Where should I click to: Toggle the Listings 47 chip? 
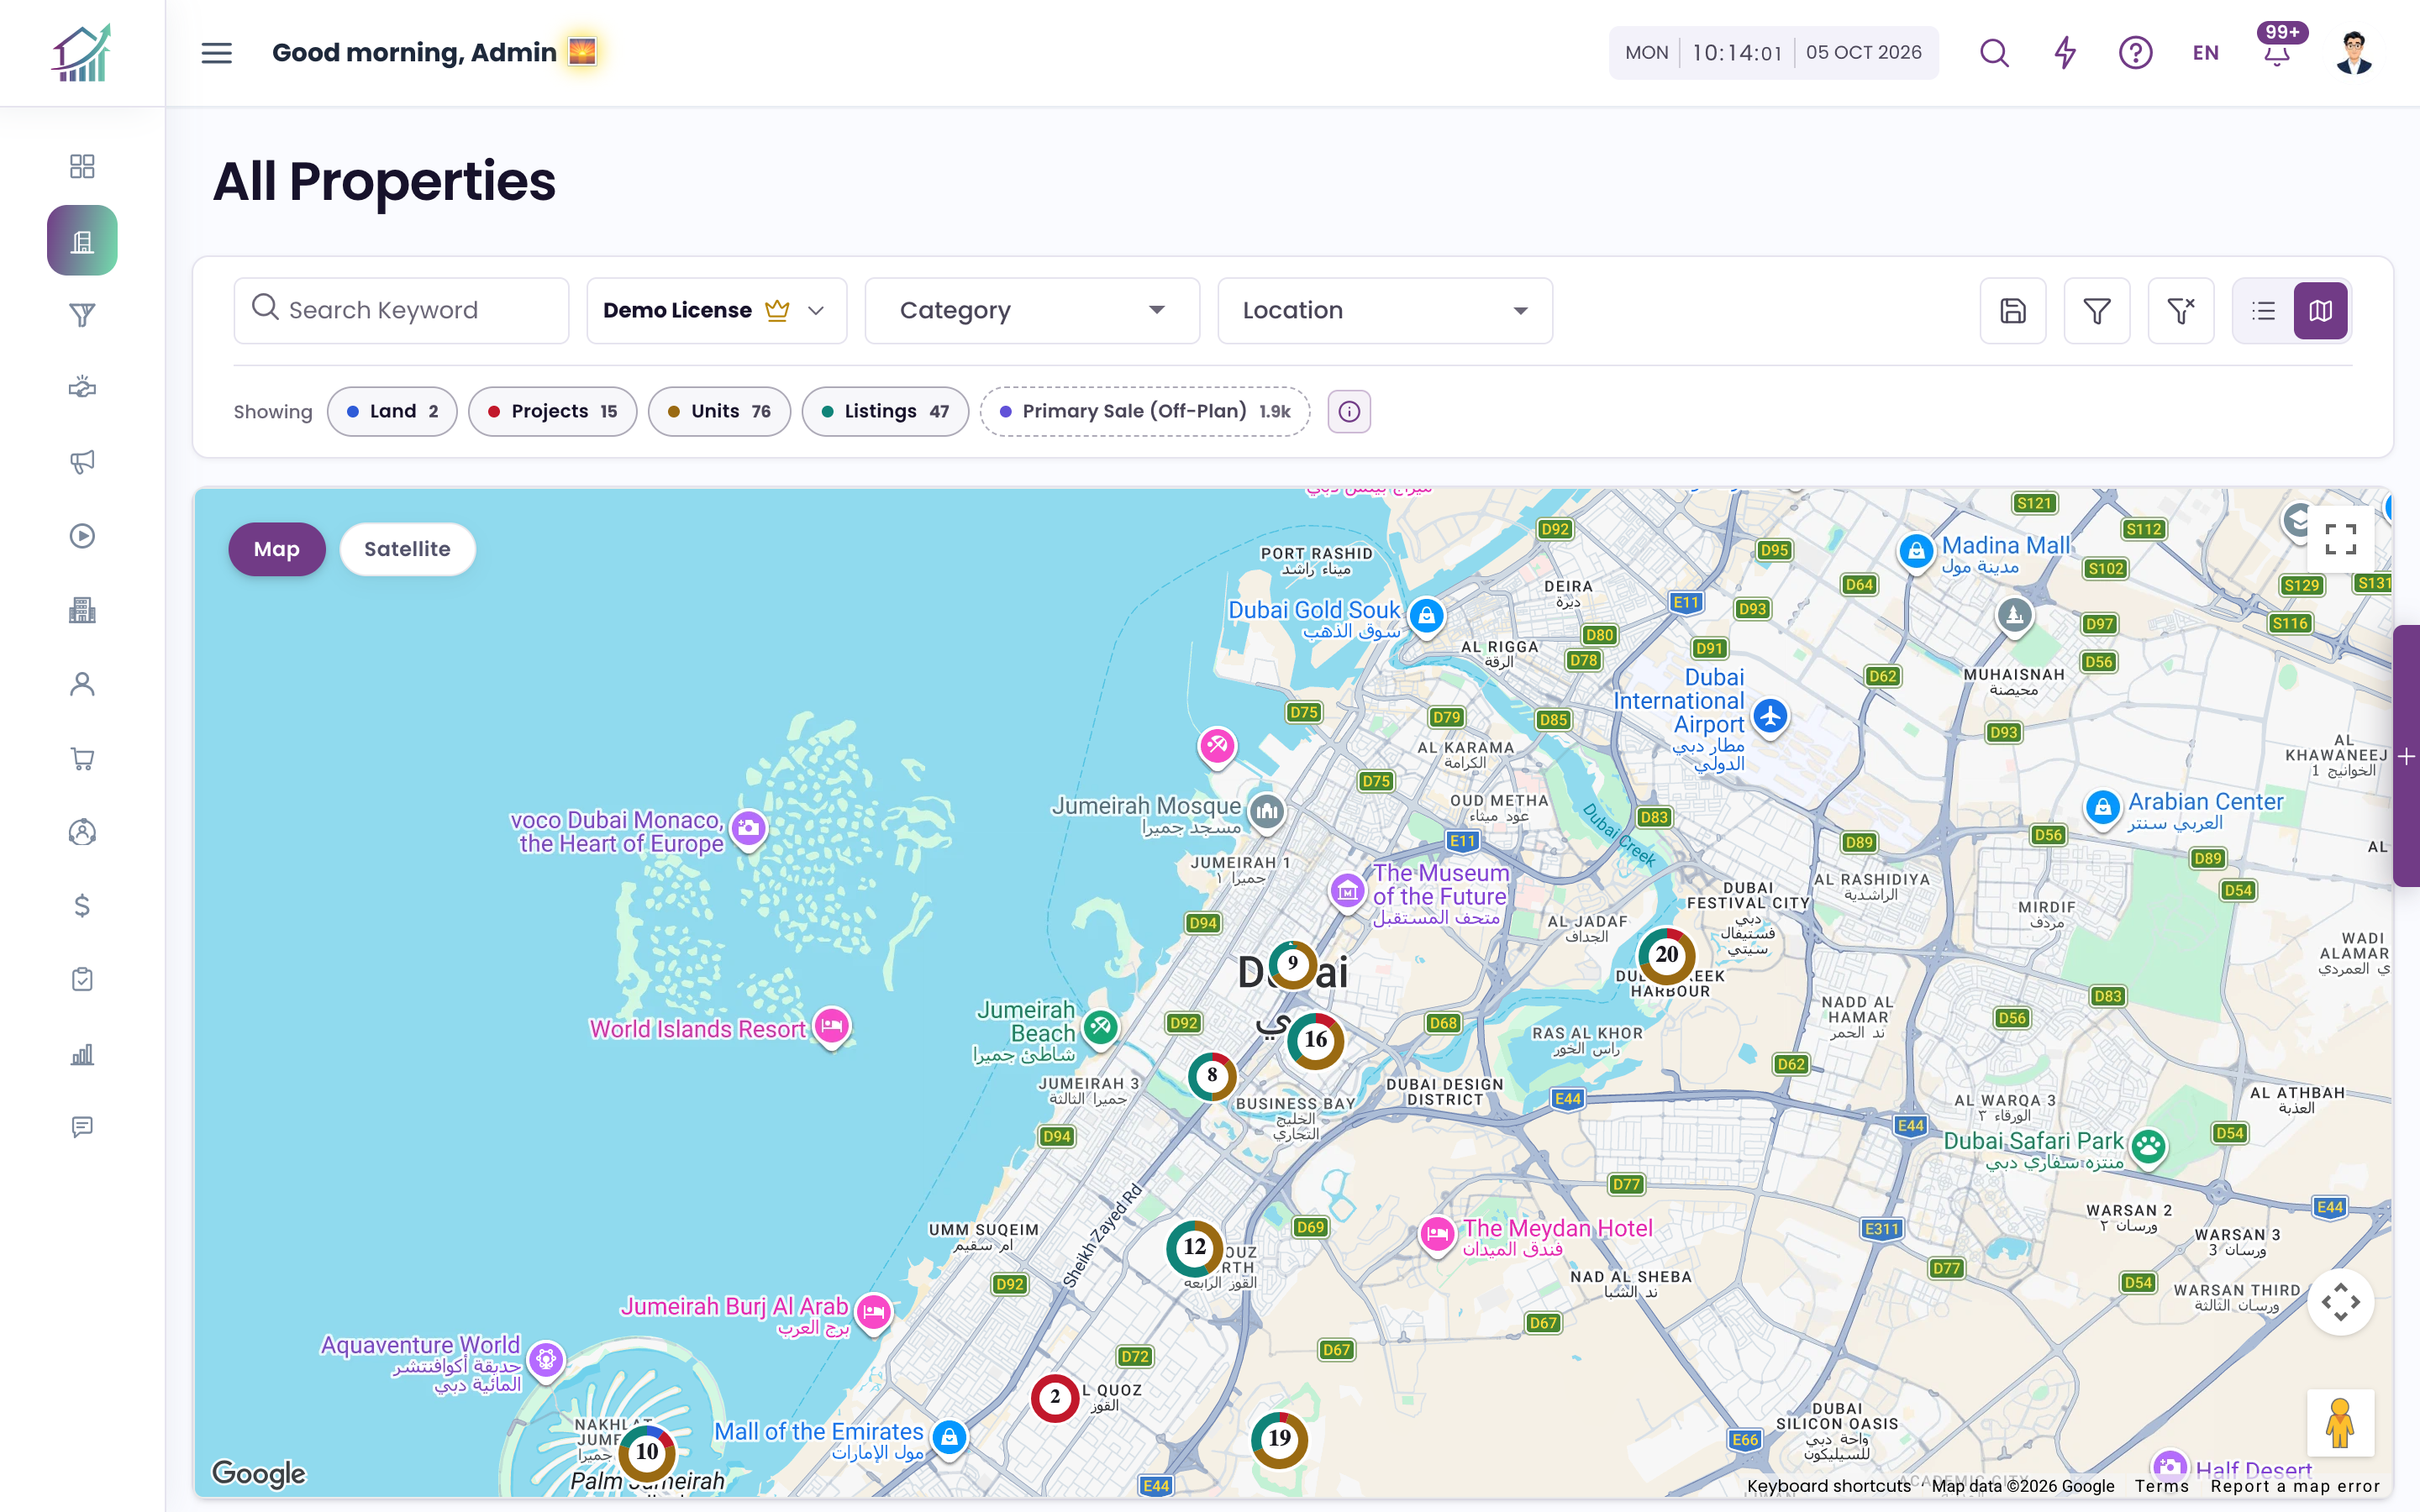click(885, 412)
